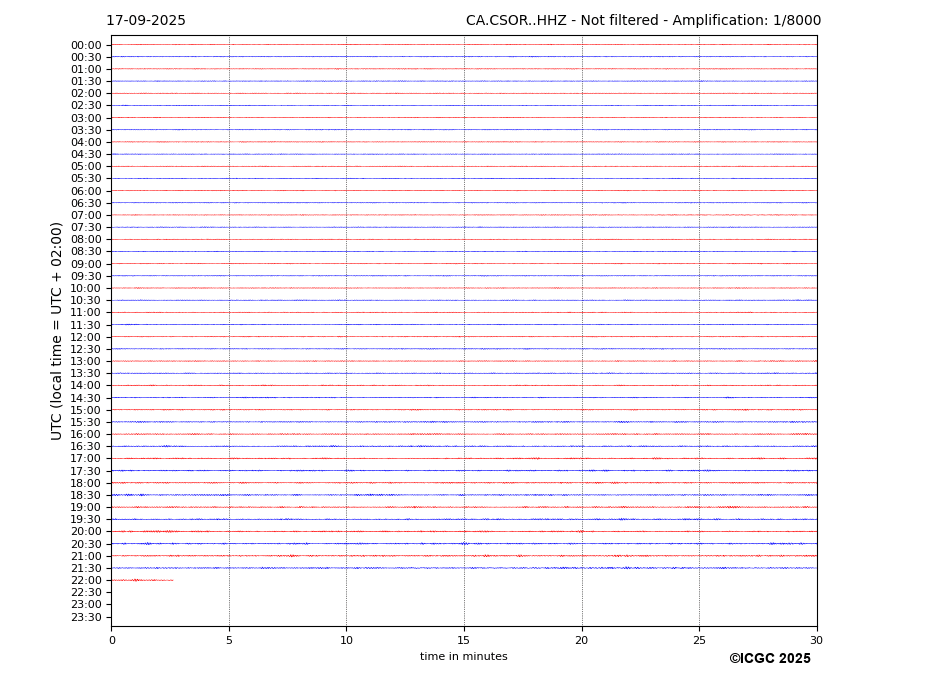Image resolution: width=927 pixels, height=696 pixels.
Task: Select the 06:30 time row label
Action: (86, 203)
